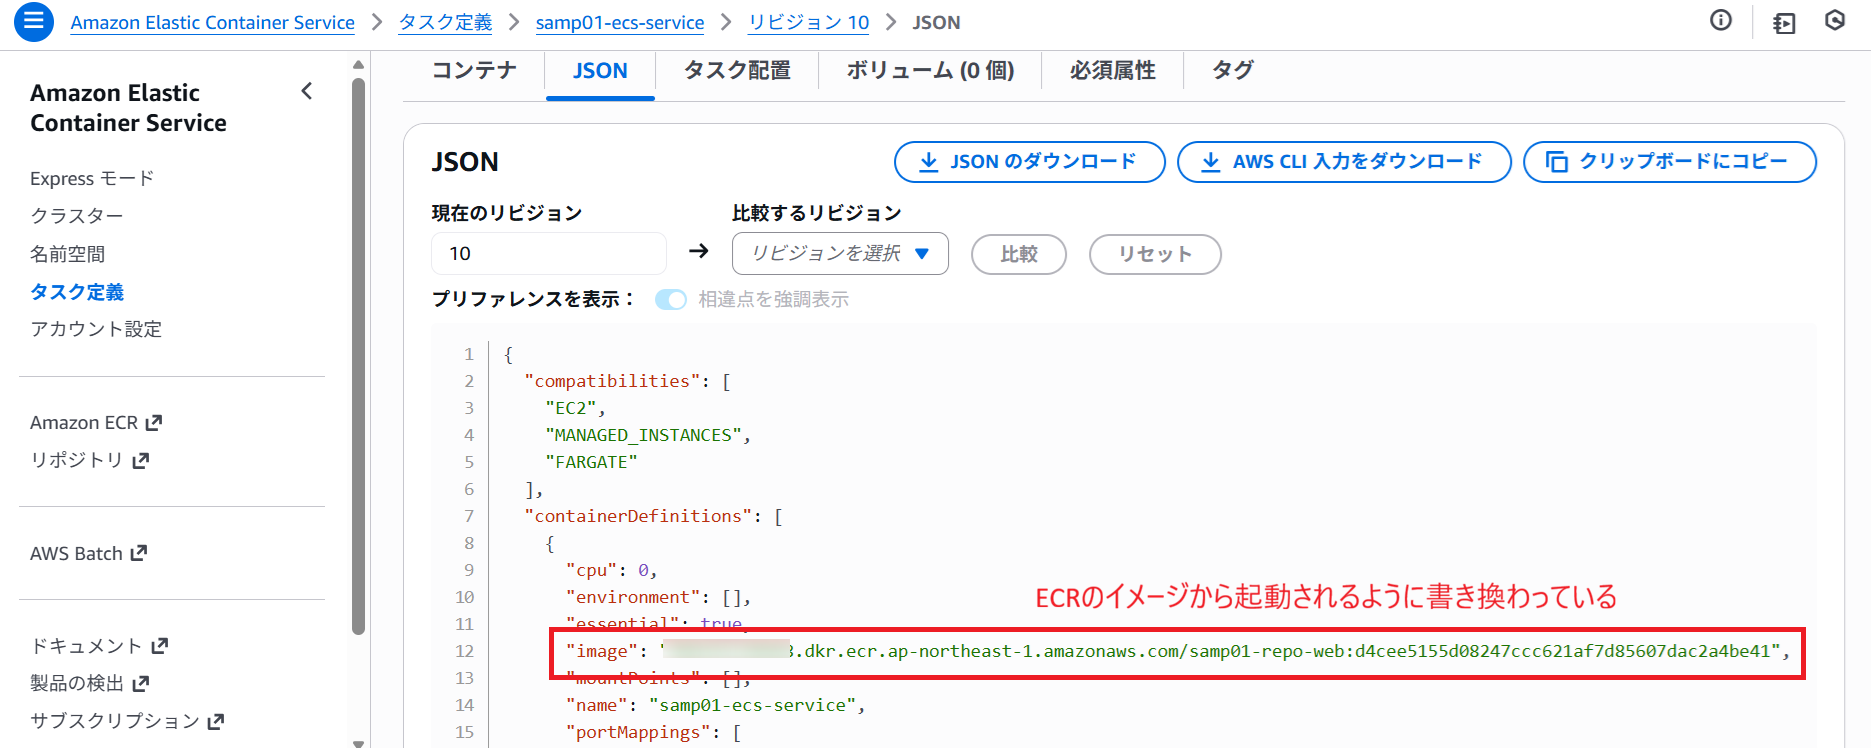Click JSON のダウンロード button

[1029, 162]
